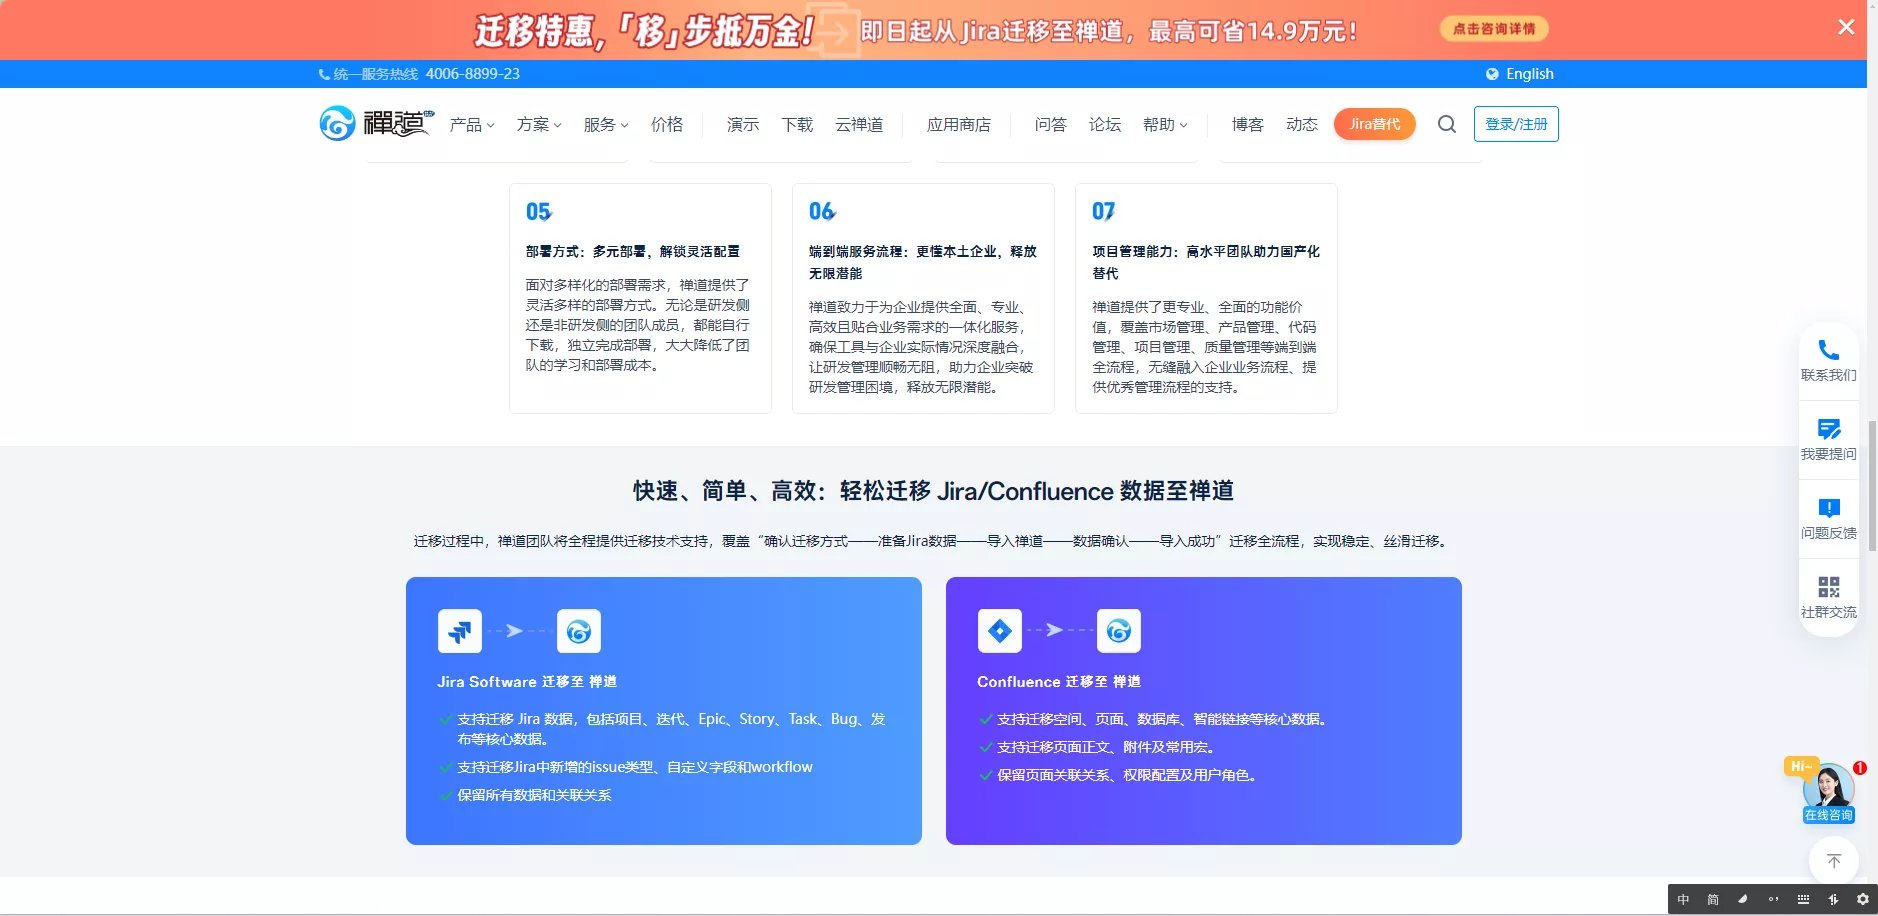The width and height of the screenshot is (1878, 916).
Task: Go to the 应用商店 menu item
Action: (958, 125)
